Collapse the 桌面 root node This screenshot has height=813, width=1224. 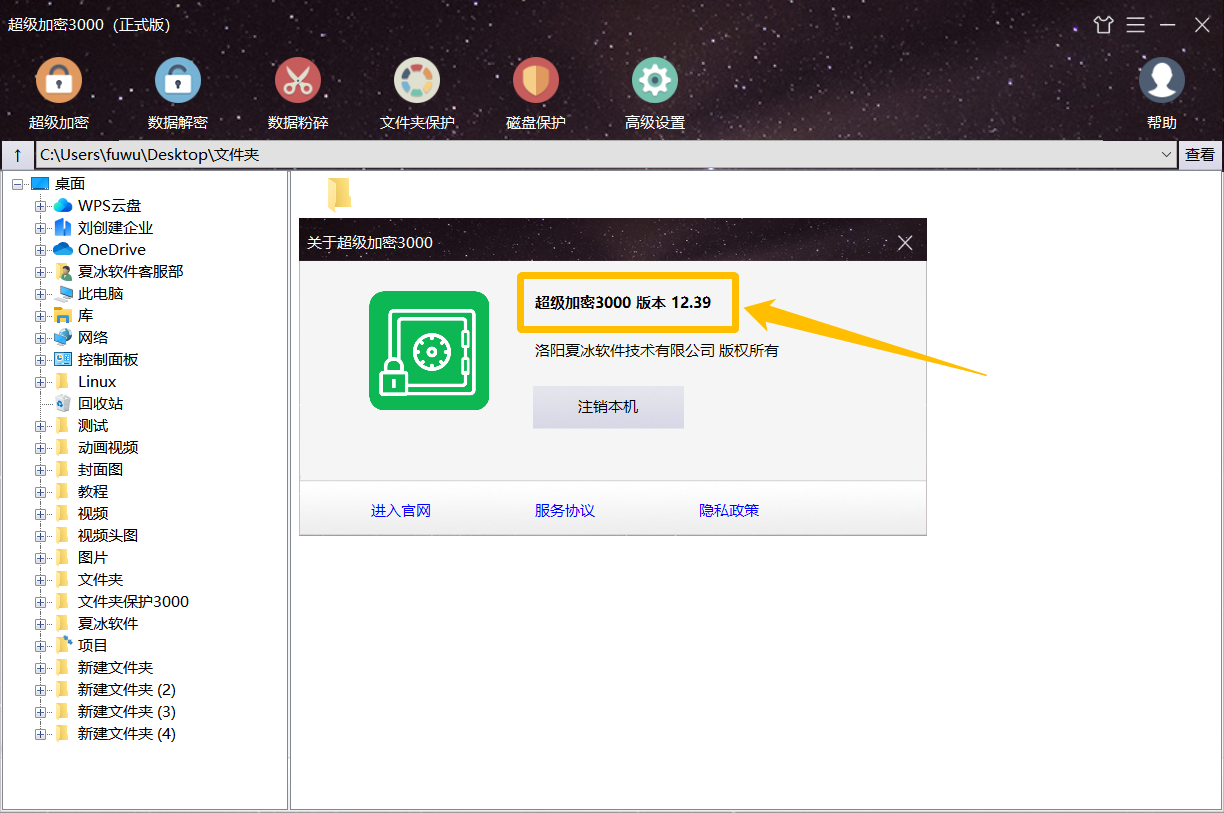point(17,184)
